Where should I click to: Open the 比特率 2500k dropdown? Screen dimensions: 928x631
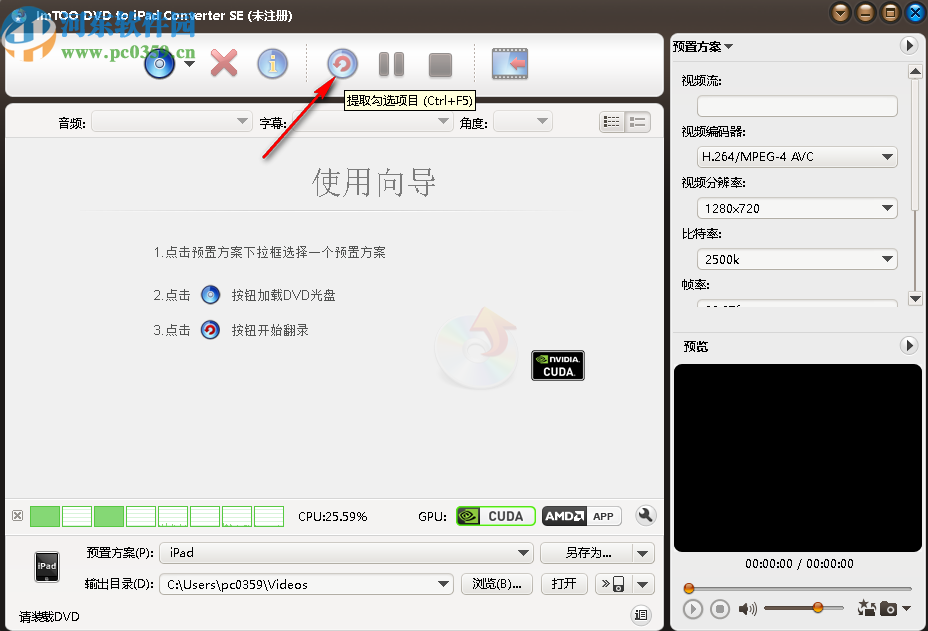796,259
